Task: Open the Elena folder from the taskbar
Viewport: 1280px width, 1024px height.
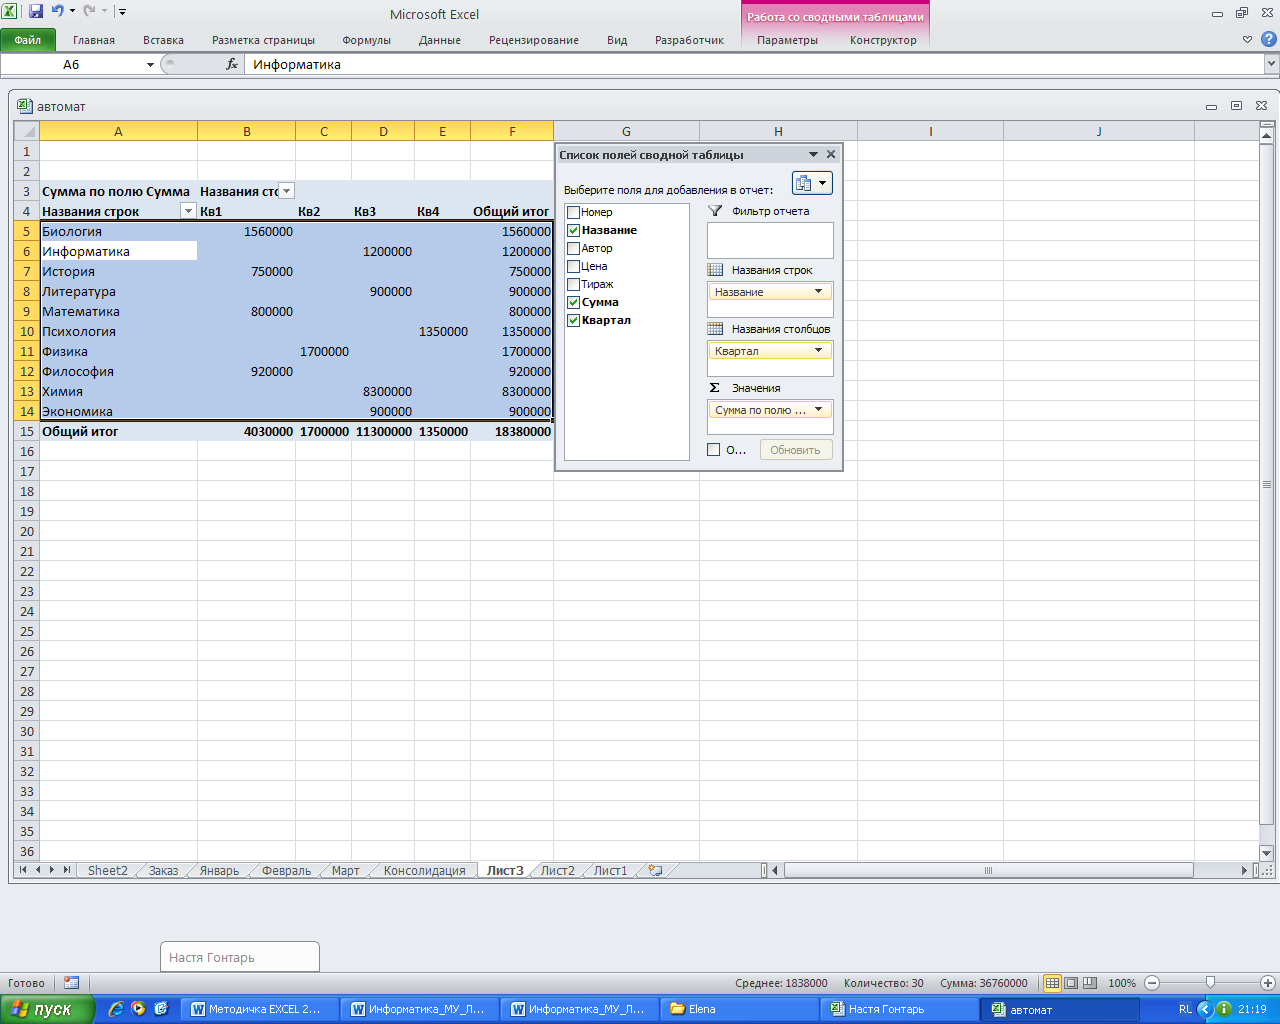Action: [739, 1009]
